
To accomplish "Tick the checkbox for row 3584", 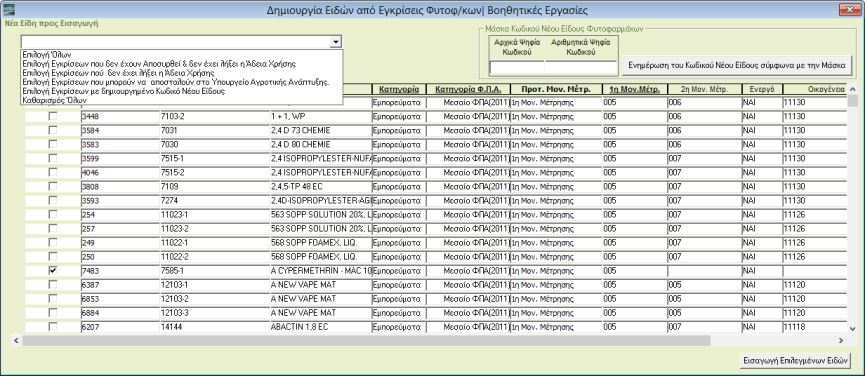I will (53, 131).
